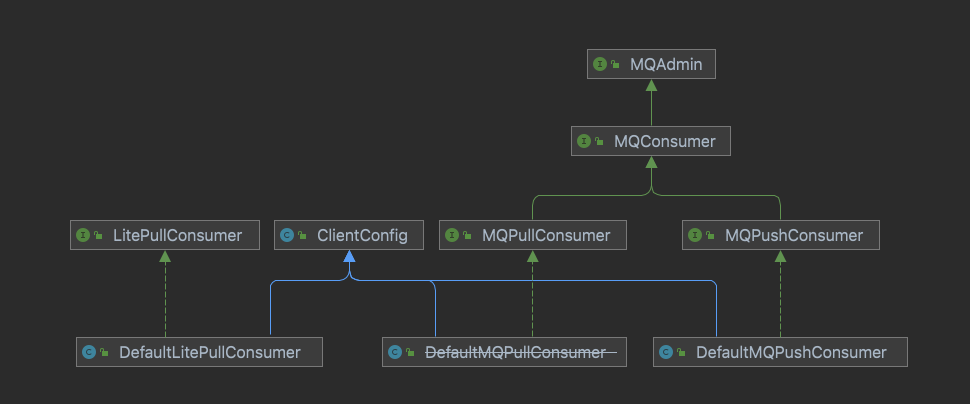Select the strikethrough DefaultMQPullConsumer label
This screenshot has width=970, height=404.
coord(516,352)
